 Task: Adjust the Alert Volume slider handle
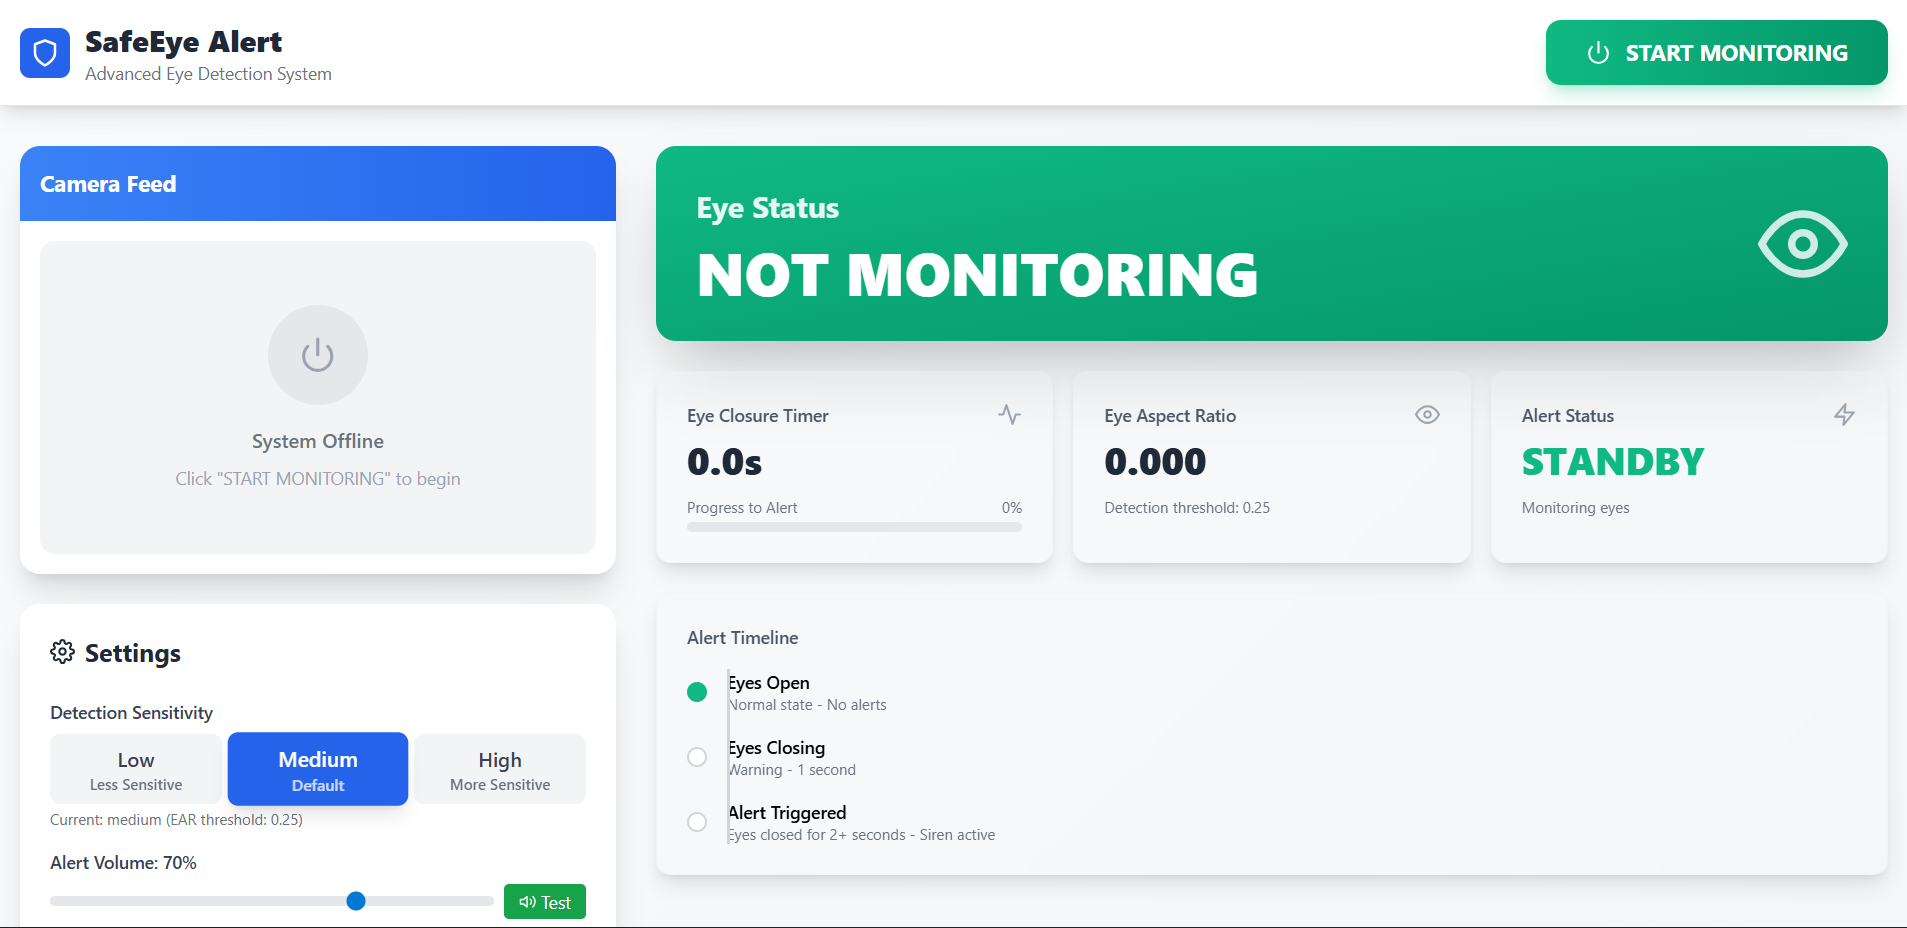[355, 900]
